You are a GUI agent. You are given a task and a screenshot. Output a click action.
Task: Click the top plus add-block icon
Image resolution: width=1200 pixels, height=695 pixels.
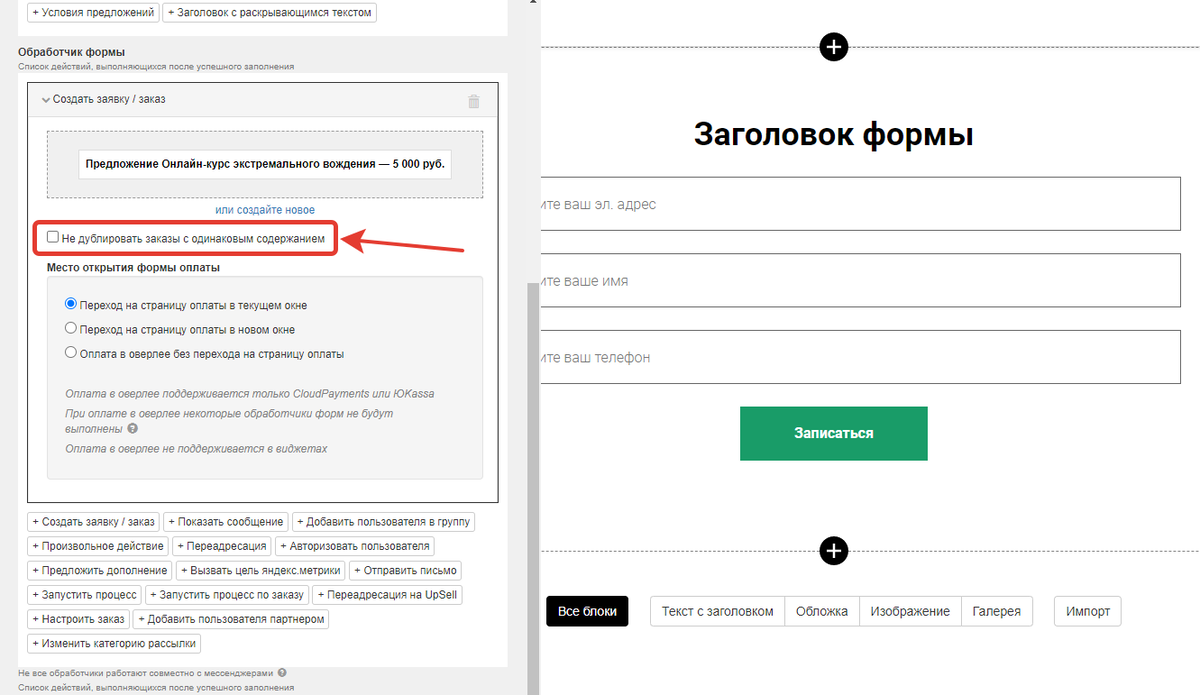point(833,46)
